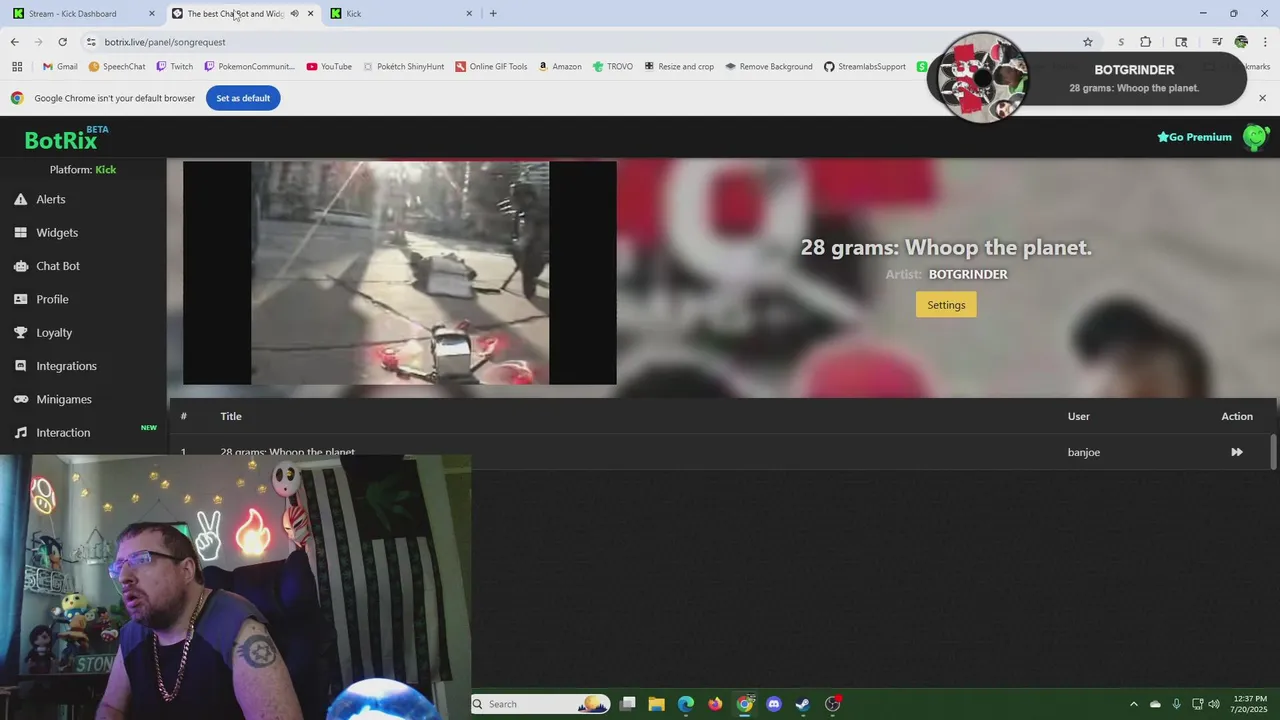
Task: Click the Title column header
Action: coord(231,416)
